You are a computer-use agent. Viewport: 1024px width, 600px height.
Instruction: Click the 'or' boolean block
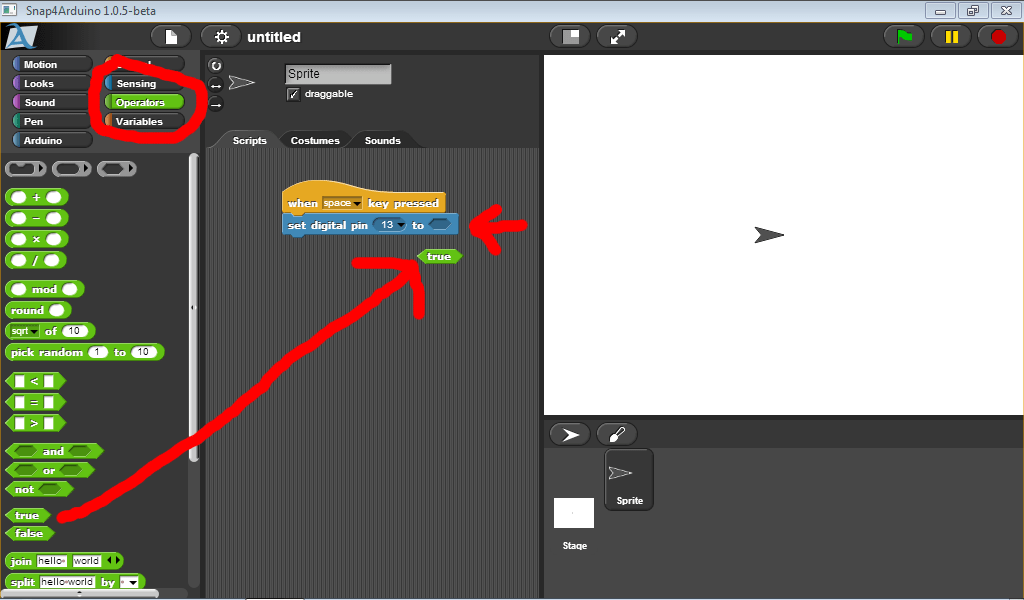[x=50, y=470]
